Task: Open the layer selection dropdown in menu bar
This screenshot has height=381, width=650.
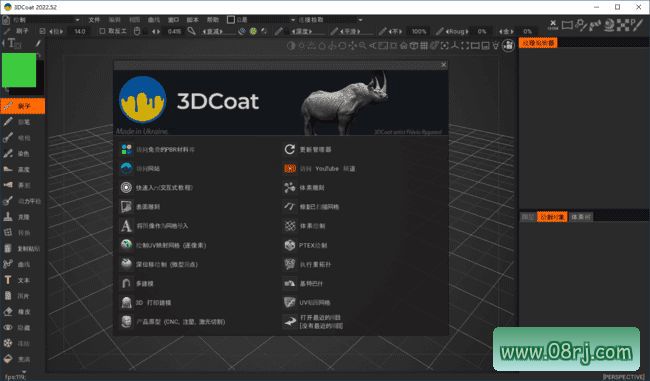Action: click(x=265, y=19)
